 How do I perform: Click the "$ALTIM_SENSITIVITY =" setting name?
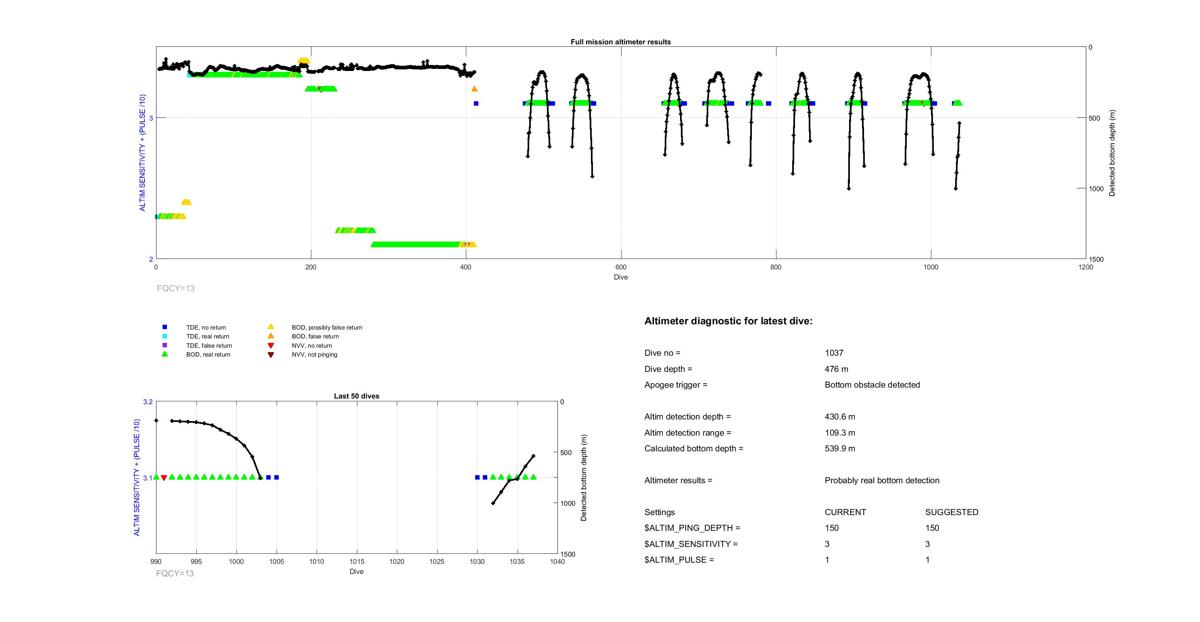pos(691,544)
